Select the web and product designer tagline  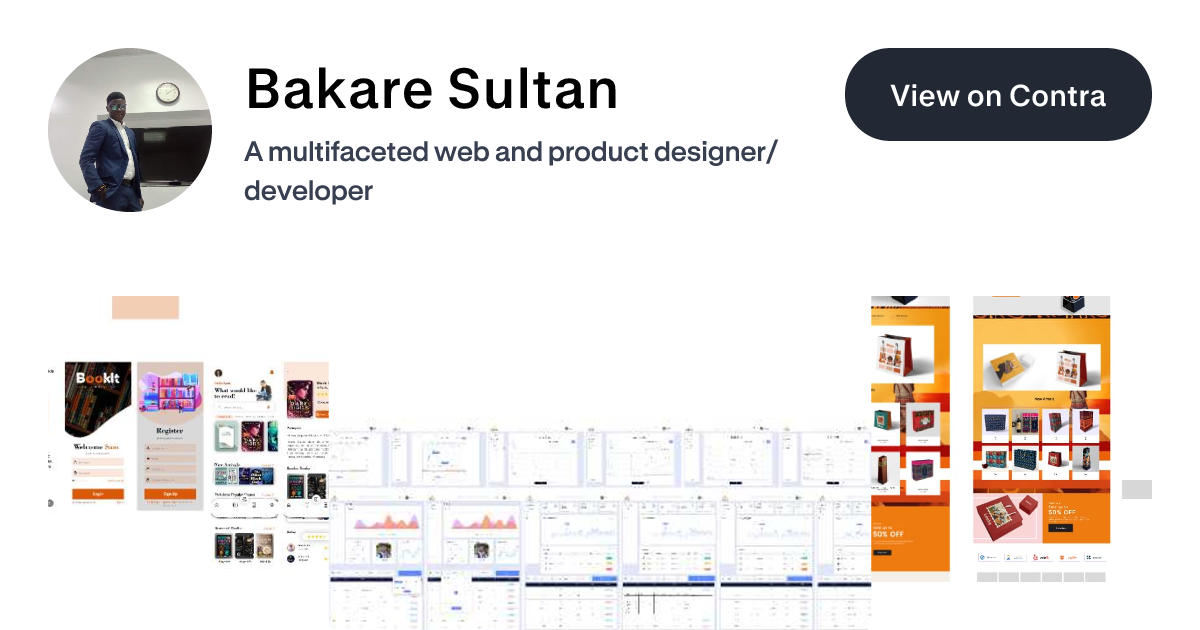pos(511,171)
